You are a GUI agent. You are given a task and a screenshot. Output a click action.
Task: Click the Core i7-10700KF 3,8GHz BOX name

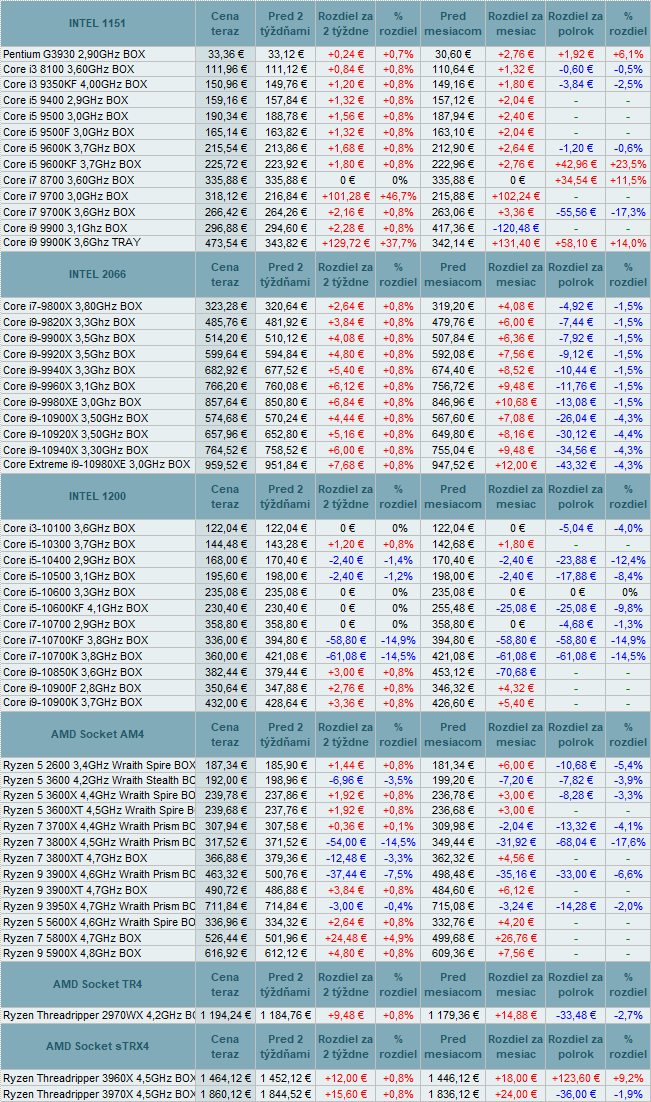(76, 640)
